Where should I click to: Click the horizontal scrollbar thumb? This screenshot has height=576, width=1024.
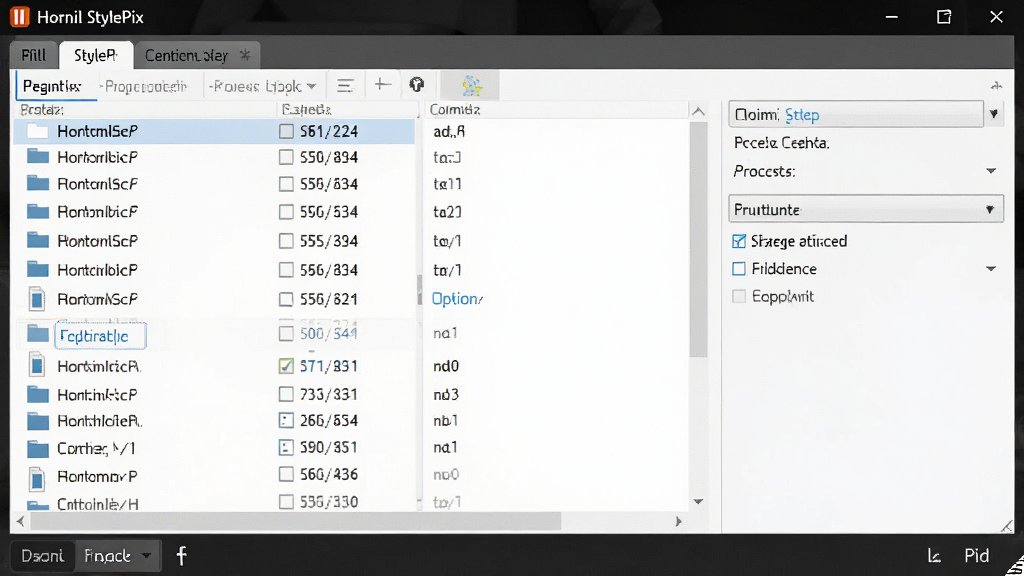pyautogui.click(x=295, y=521)
